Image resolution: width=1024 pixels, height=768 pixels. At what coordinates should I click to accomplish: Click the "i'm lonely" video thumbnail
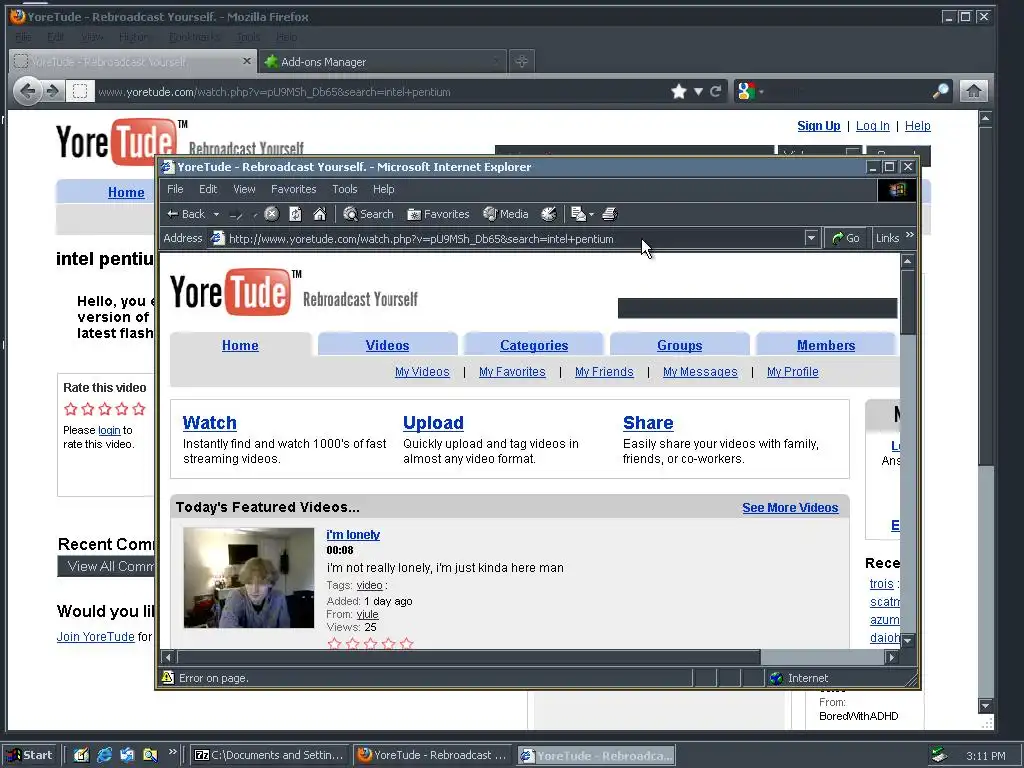249,578
